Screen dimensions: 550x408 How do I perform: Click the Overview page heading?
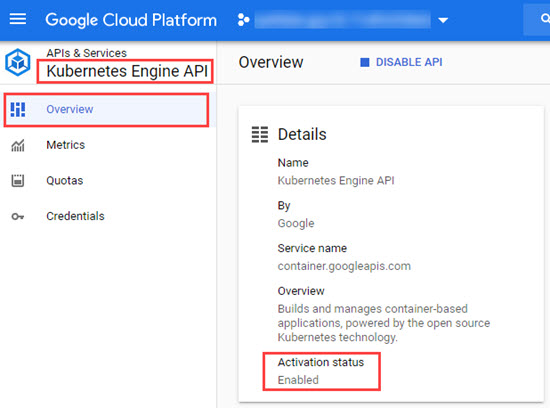[x=271, y=62]
